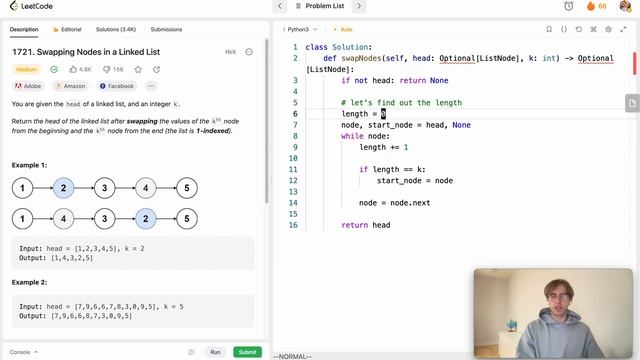Switch to the Description tab
The width and height of the screenshot is (640, 360).
click(24, 29)
